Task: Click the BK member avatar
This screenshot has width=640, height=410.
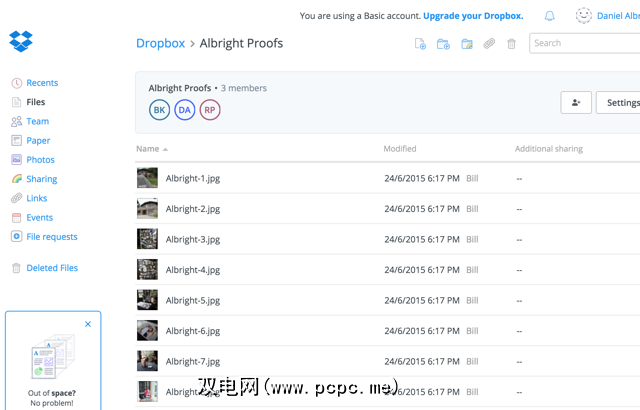Action: point(160,110)
